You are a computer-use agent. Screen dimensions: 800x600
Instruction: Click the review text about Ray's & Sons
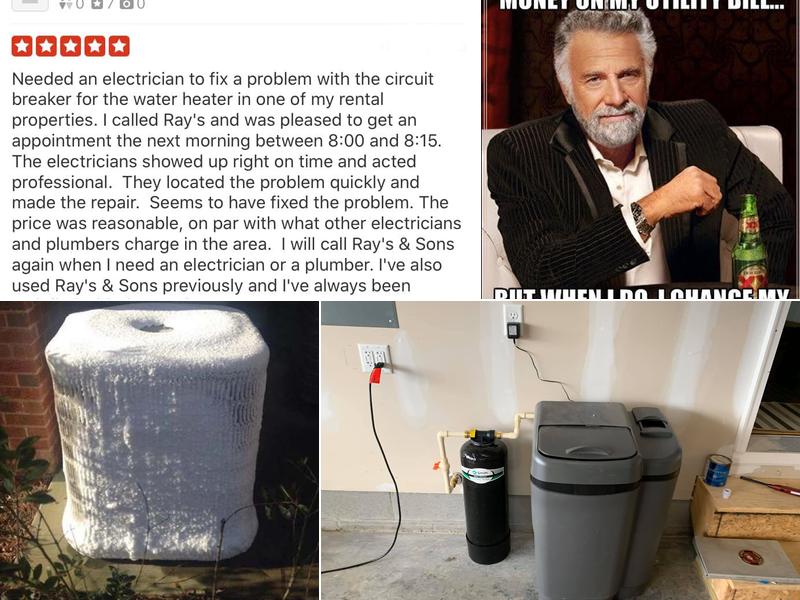click(x=236, y=182)
